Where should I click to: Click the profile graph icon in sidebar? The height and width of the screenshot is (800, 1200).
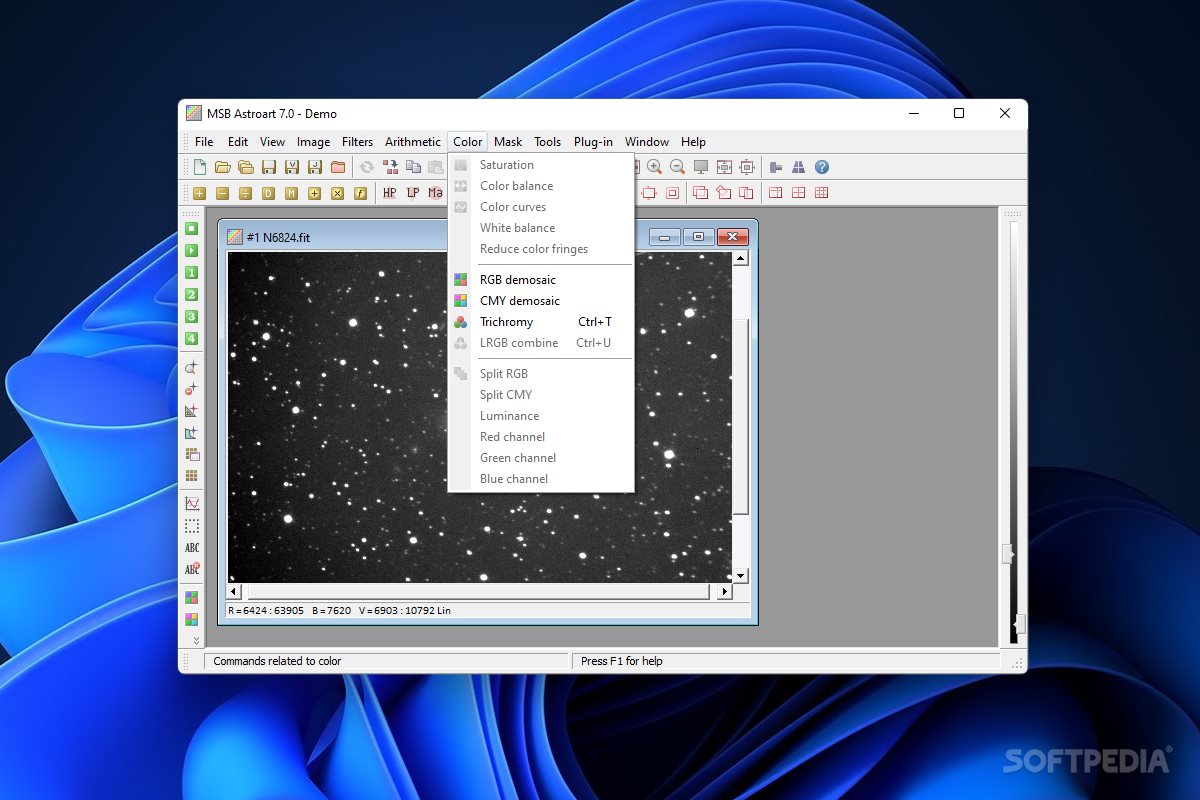click(191, 503)
